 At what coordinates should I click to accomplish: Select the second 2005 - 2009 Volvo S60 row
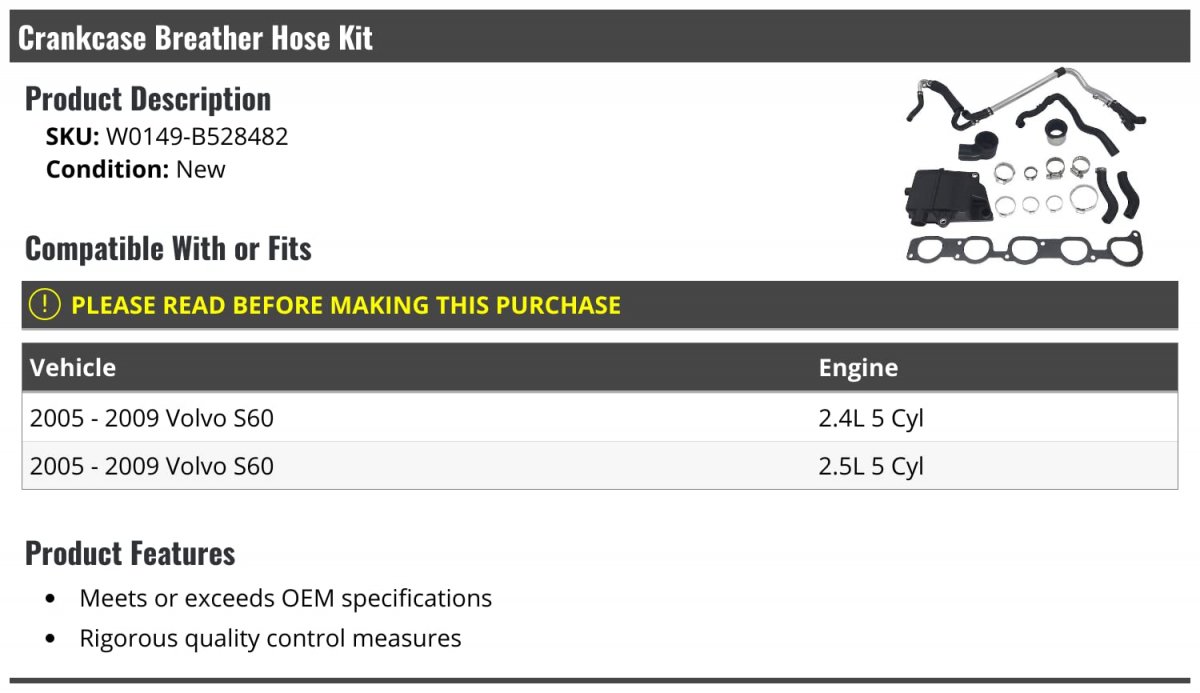[x=152, y=466]
